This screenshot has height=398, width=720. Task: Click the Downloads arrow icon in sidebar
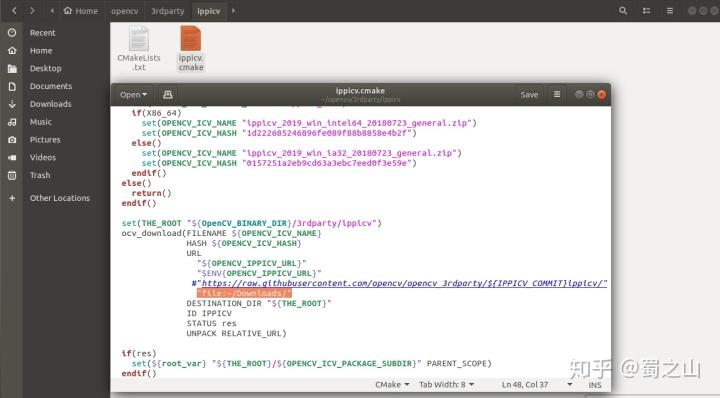pyautogui.click(x=12, y=104)
